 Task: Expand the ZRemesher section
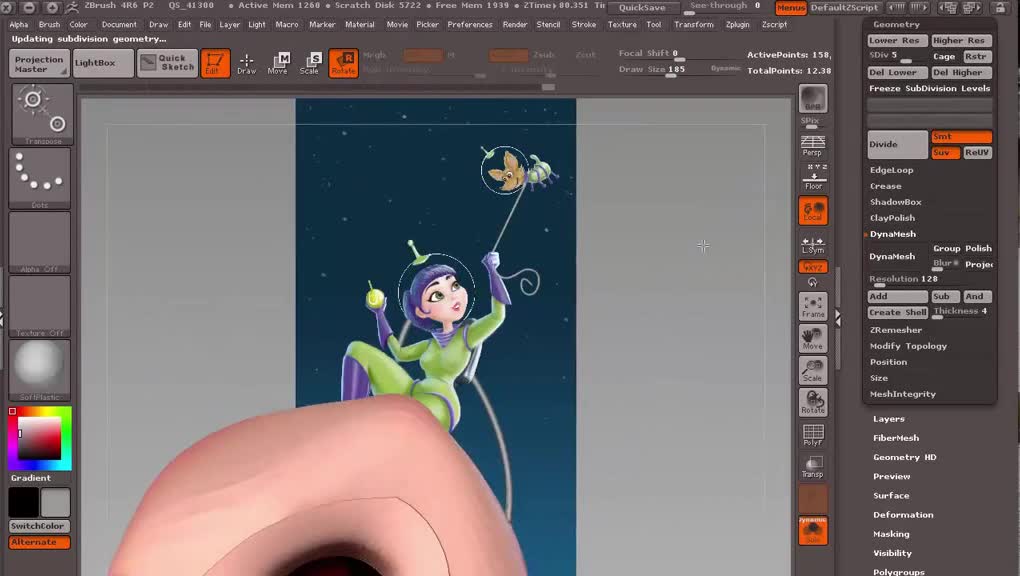pos(895,330)
